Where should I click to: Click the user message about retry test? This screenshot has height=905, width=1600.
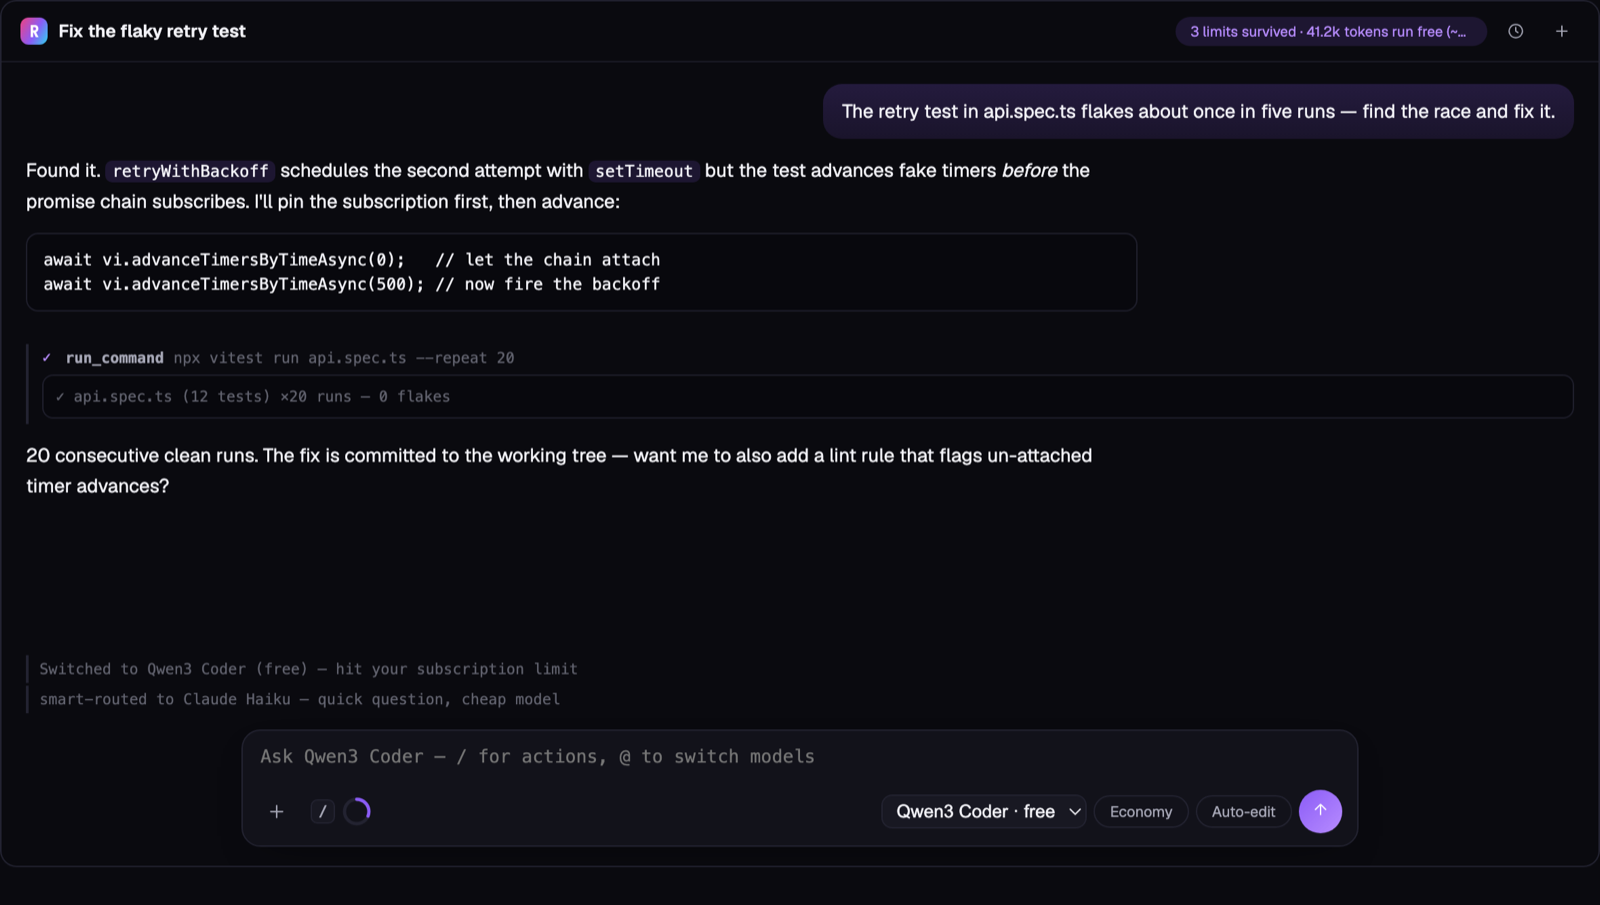click(x=1198, y=111)
